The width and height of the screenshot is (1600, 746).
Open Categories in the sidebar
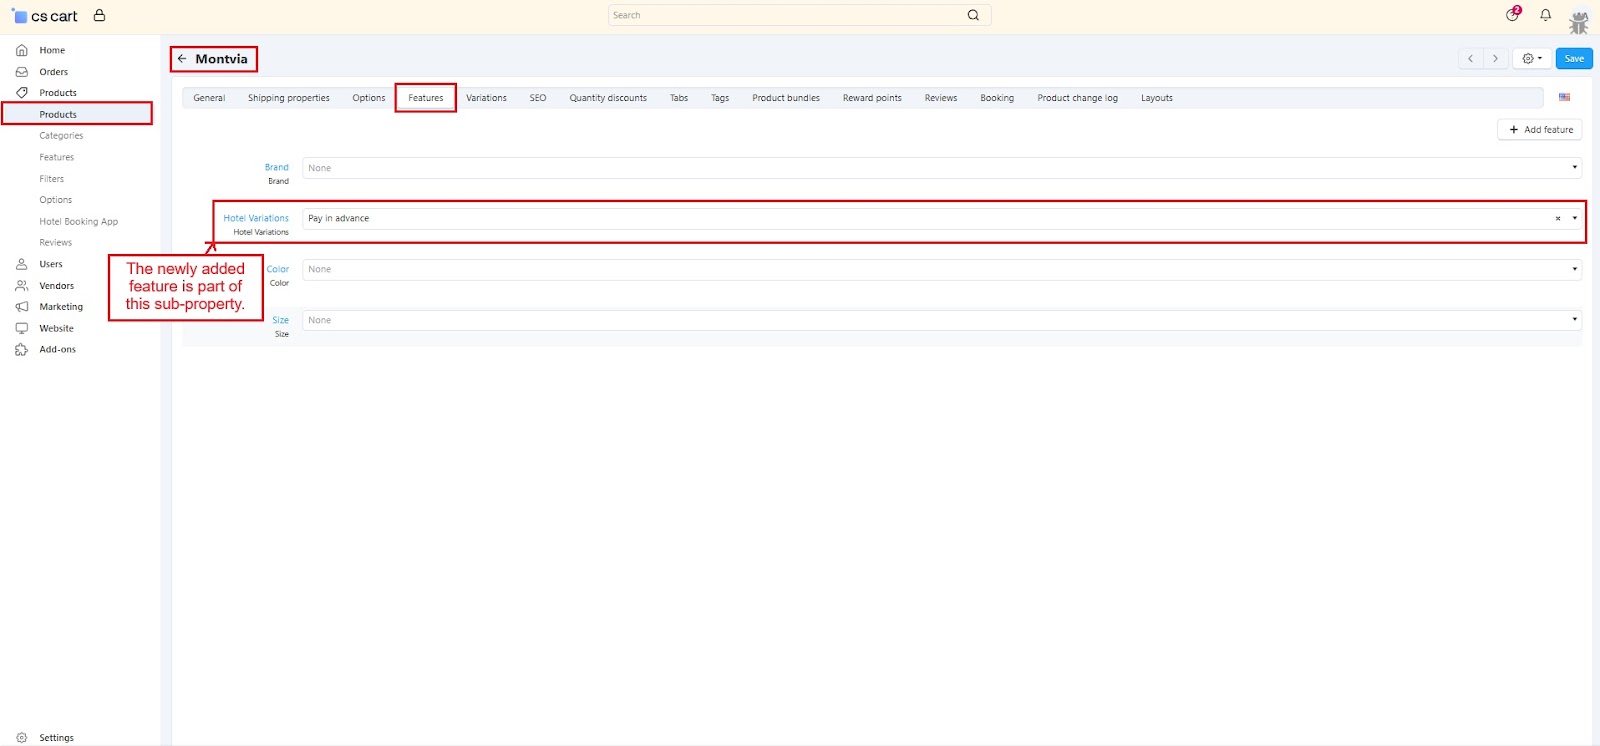(61, 136)
